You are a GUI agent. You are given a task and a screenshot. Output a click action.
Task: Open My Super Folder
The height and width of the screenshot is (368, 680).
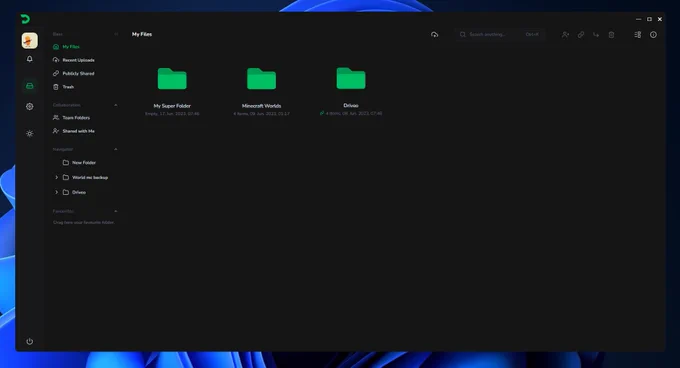click(172, 79)
